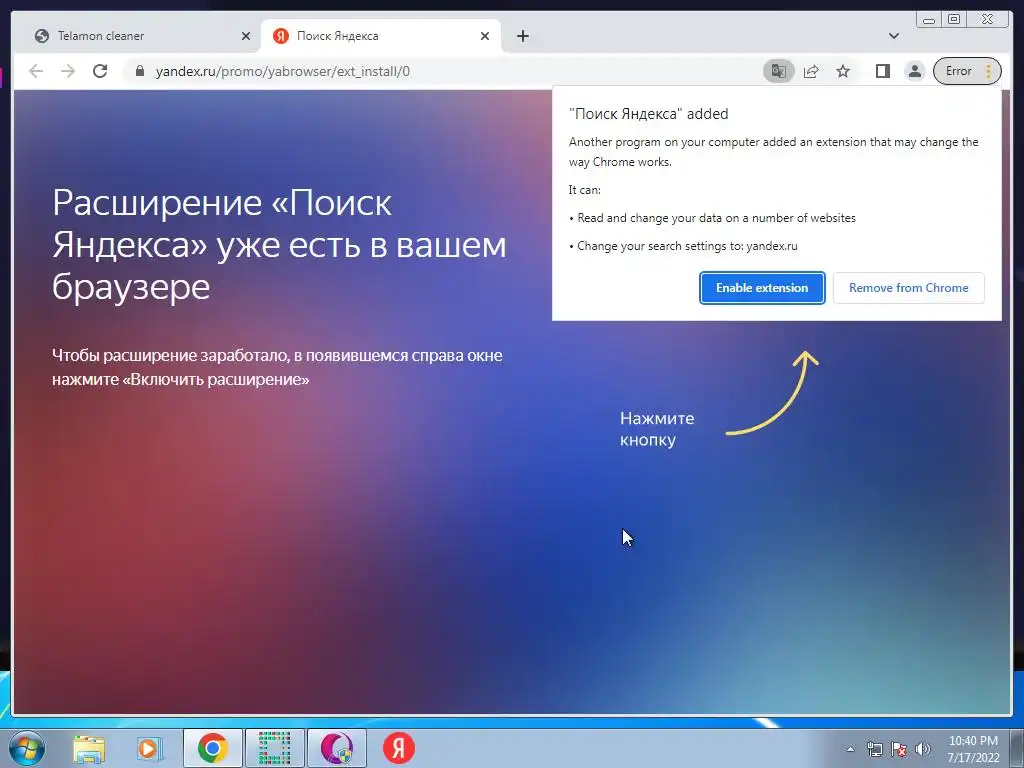Open the purple crescent app in the taskbar
The image size is (1024, 768).
pos(336,748)
